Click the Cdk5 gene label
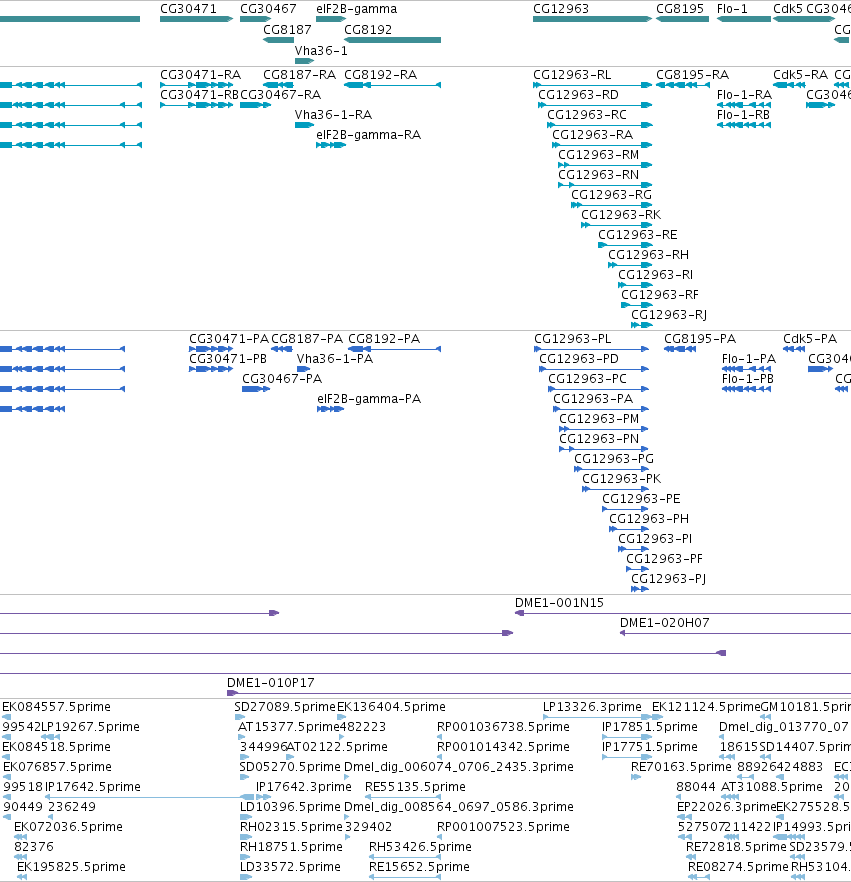851x882 pixels. pos(788,9)
